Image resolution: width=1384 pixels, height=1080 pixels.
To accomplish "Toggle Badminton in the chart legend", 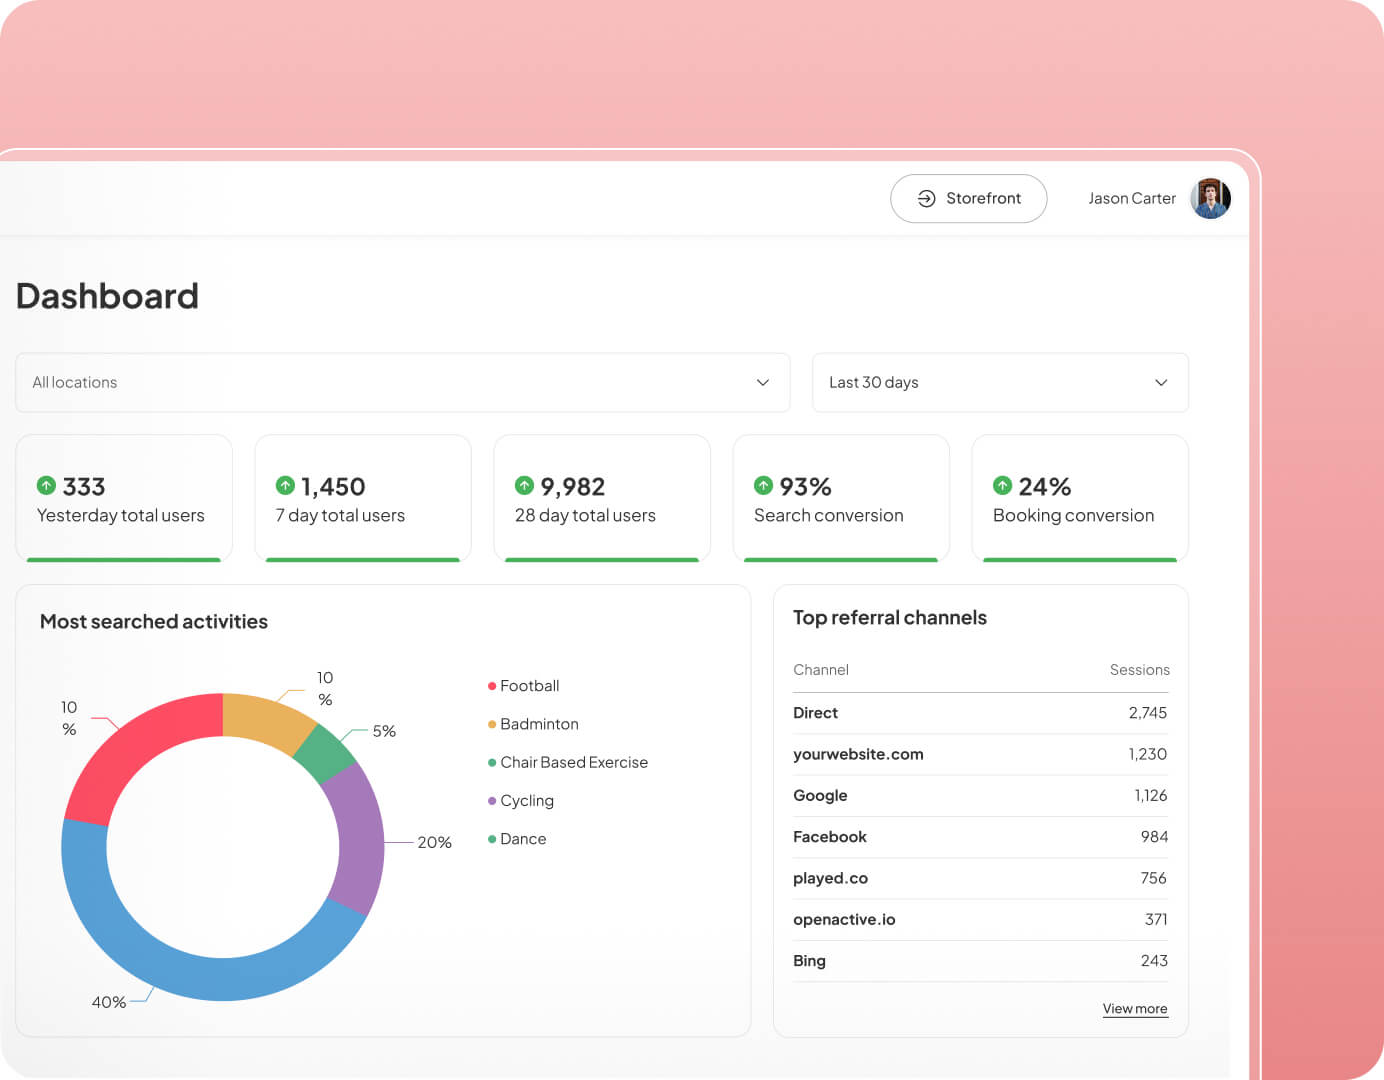I will click(538, 724).
